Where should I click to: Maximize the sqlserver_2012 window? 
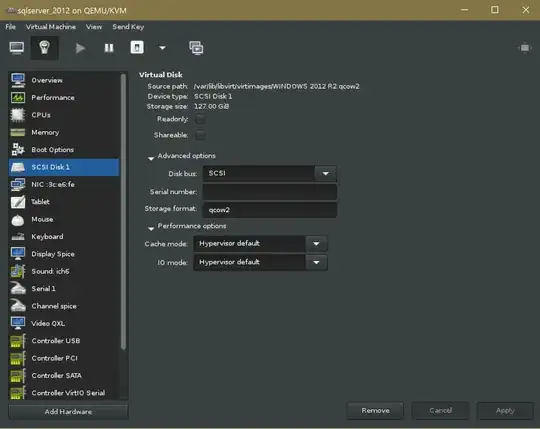495,10
